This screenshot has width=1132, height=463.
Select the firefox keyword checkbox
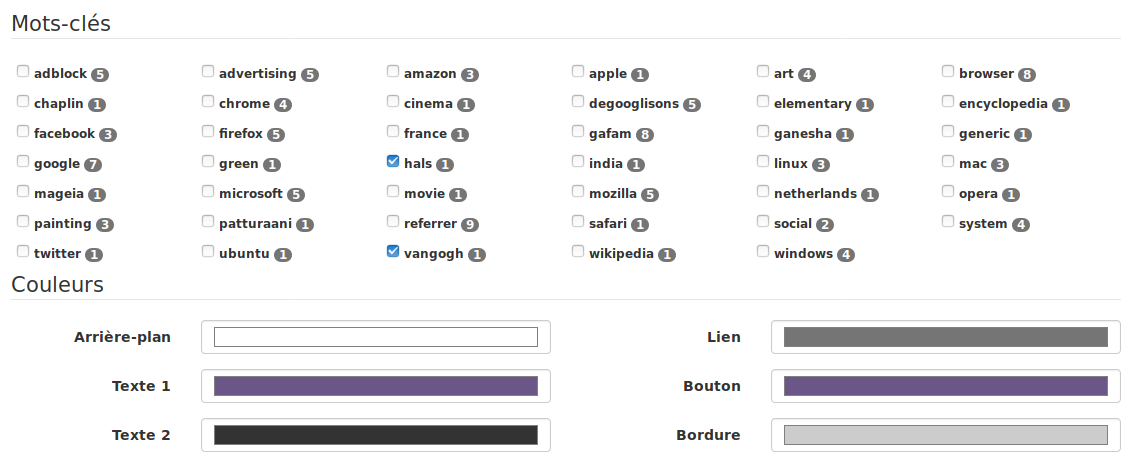[x=208, y=131]
